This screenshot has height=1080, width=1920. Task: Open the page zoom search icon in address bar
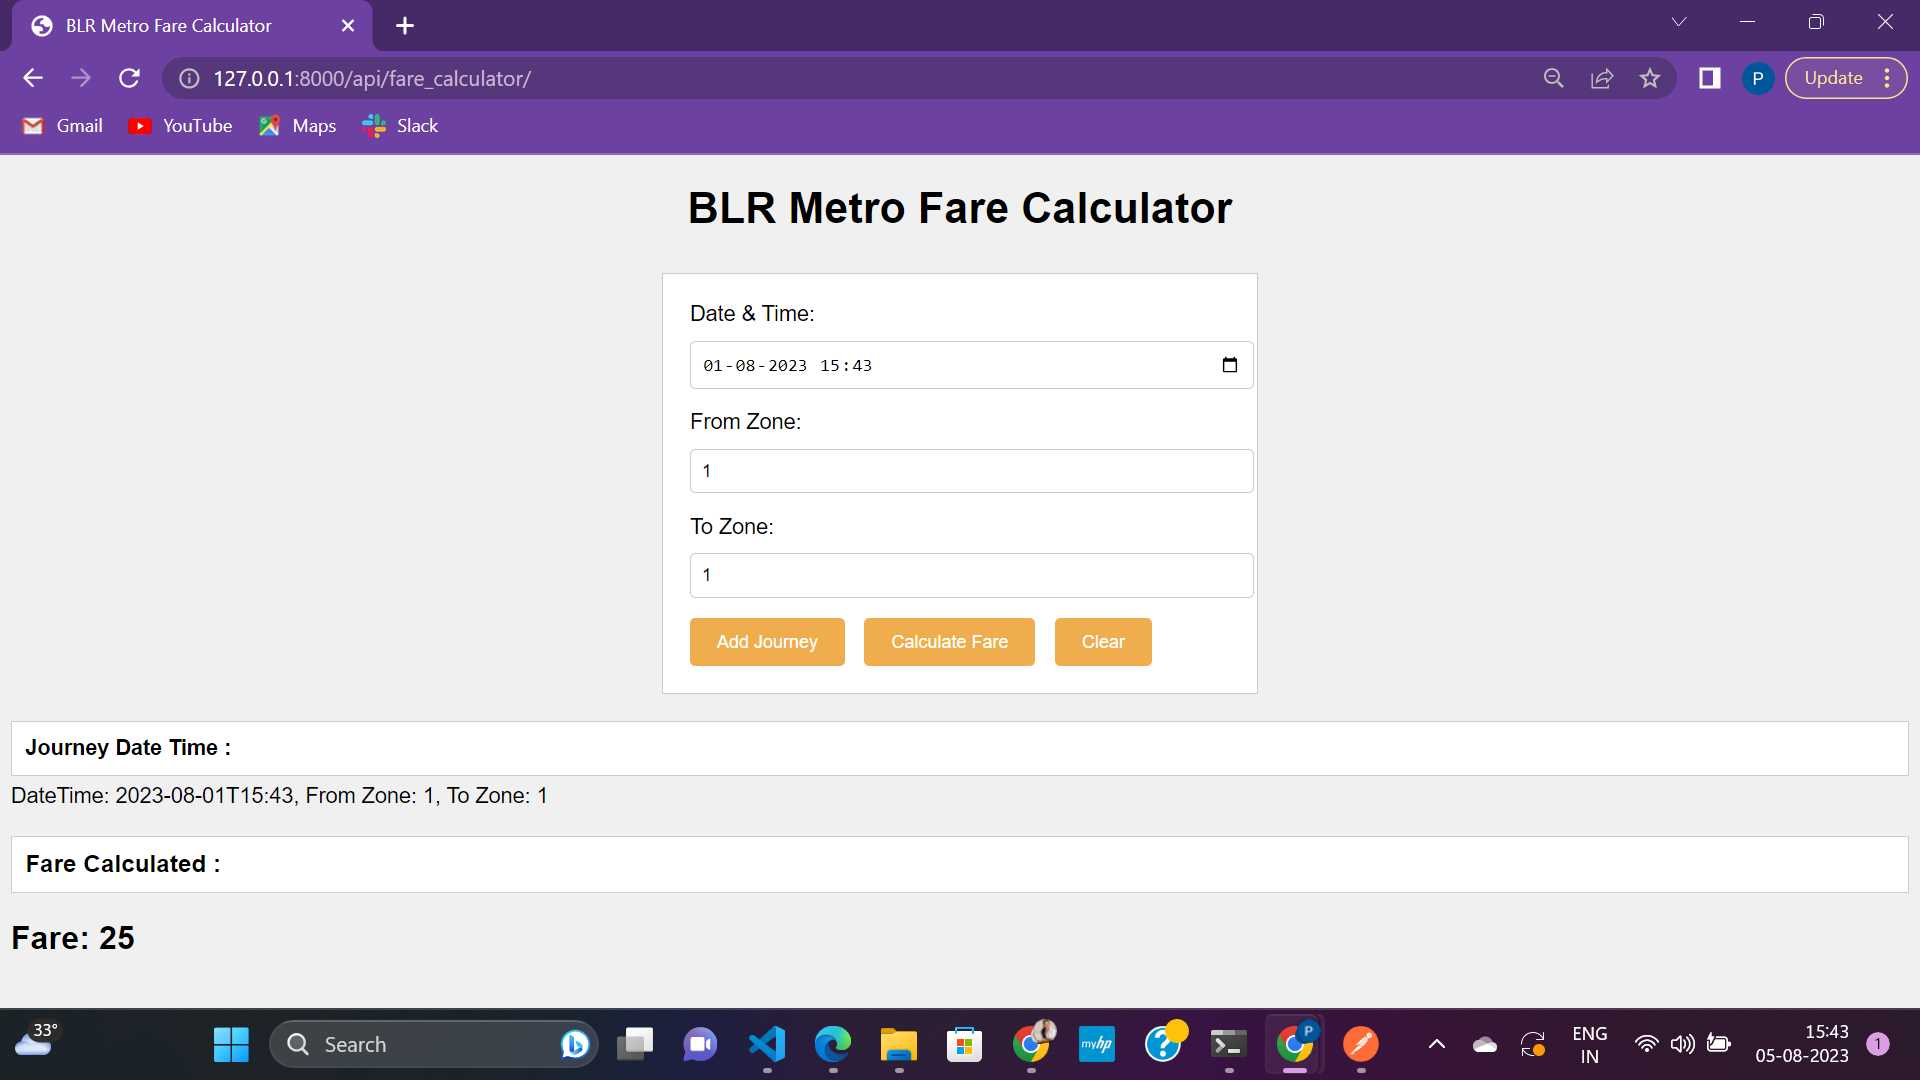(x=1554, y=78)
